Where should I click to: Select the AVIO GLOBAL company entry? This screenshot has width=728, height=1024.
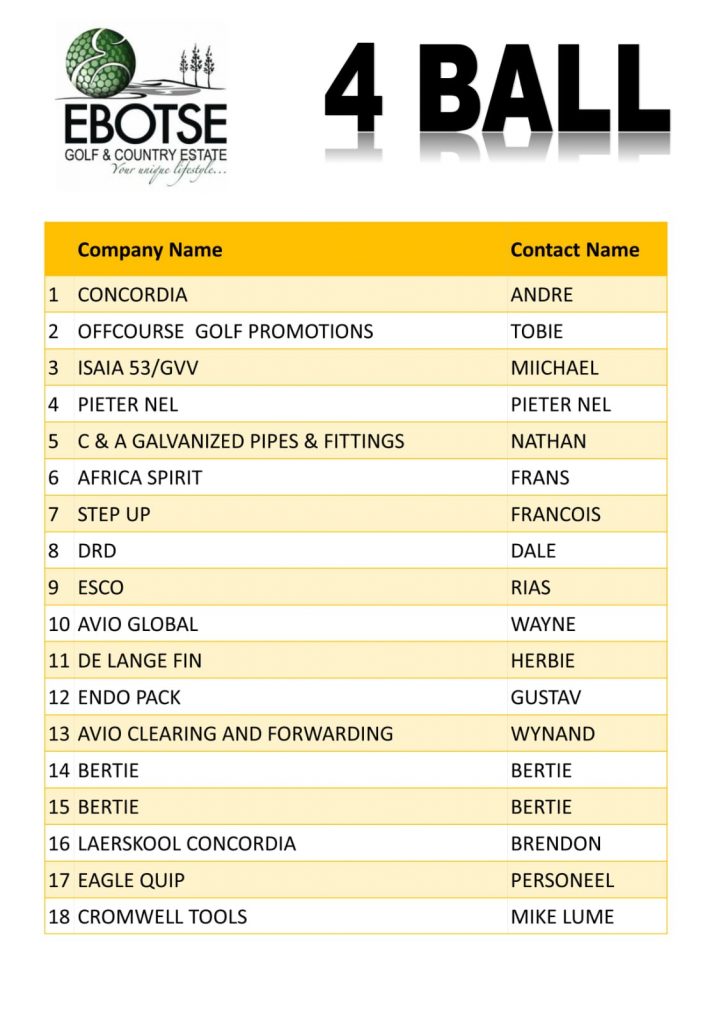coord(137,624)
